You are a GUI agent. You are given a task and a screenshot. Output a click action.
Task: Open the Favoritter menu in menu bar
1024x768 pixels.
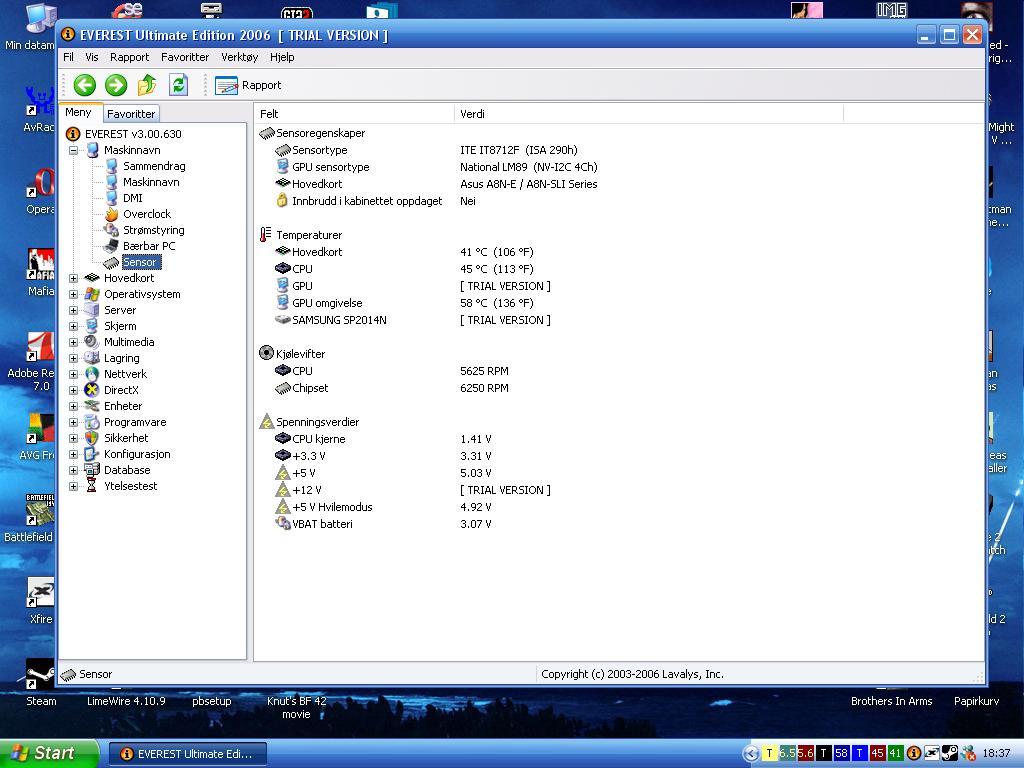(185, 57)
